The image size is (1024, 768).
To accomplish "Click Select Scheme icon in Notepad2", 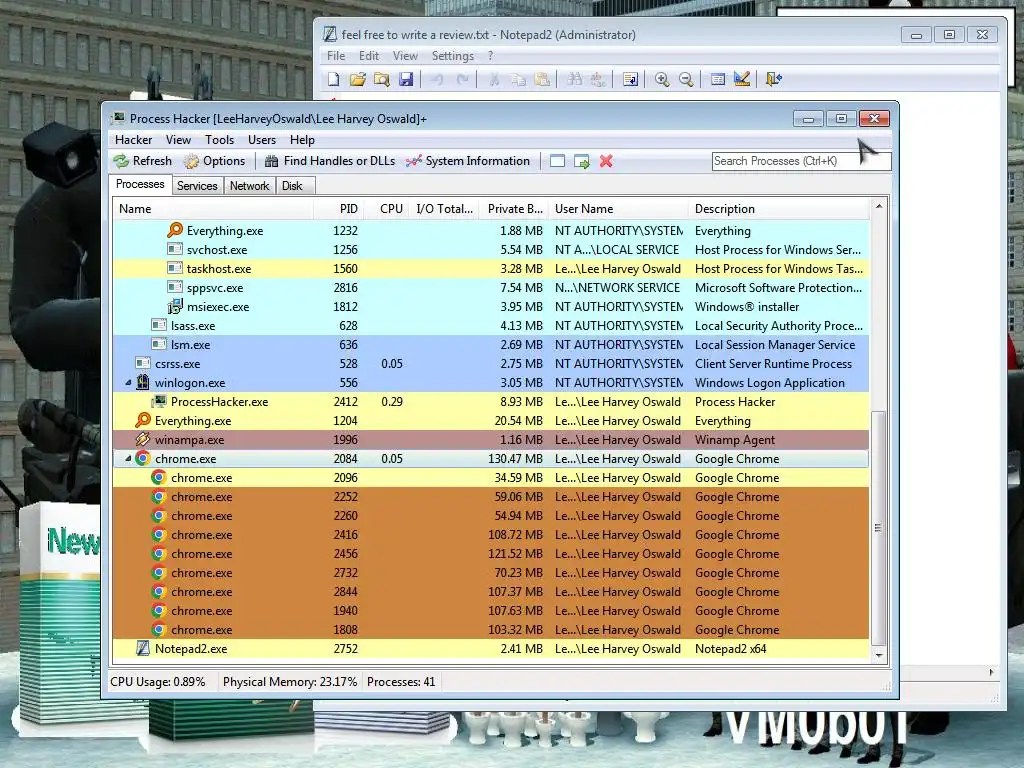I will click(718, 79).
